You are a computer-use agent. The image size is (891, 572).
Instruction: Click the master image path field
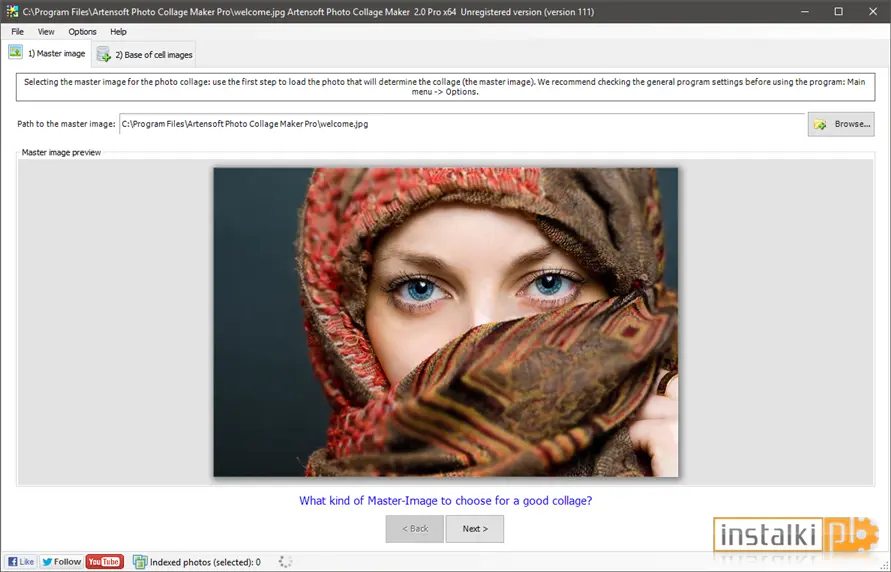(x=462, y=124)
